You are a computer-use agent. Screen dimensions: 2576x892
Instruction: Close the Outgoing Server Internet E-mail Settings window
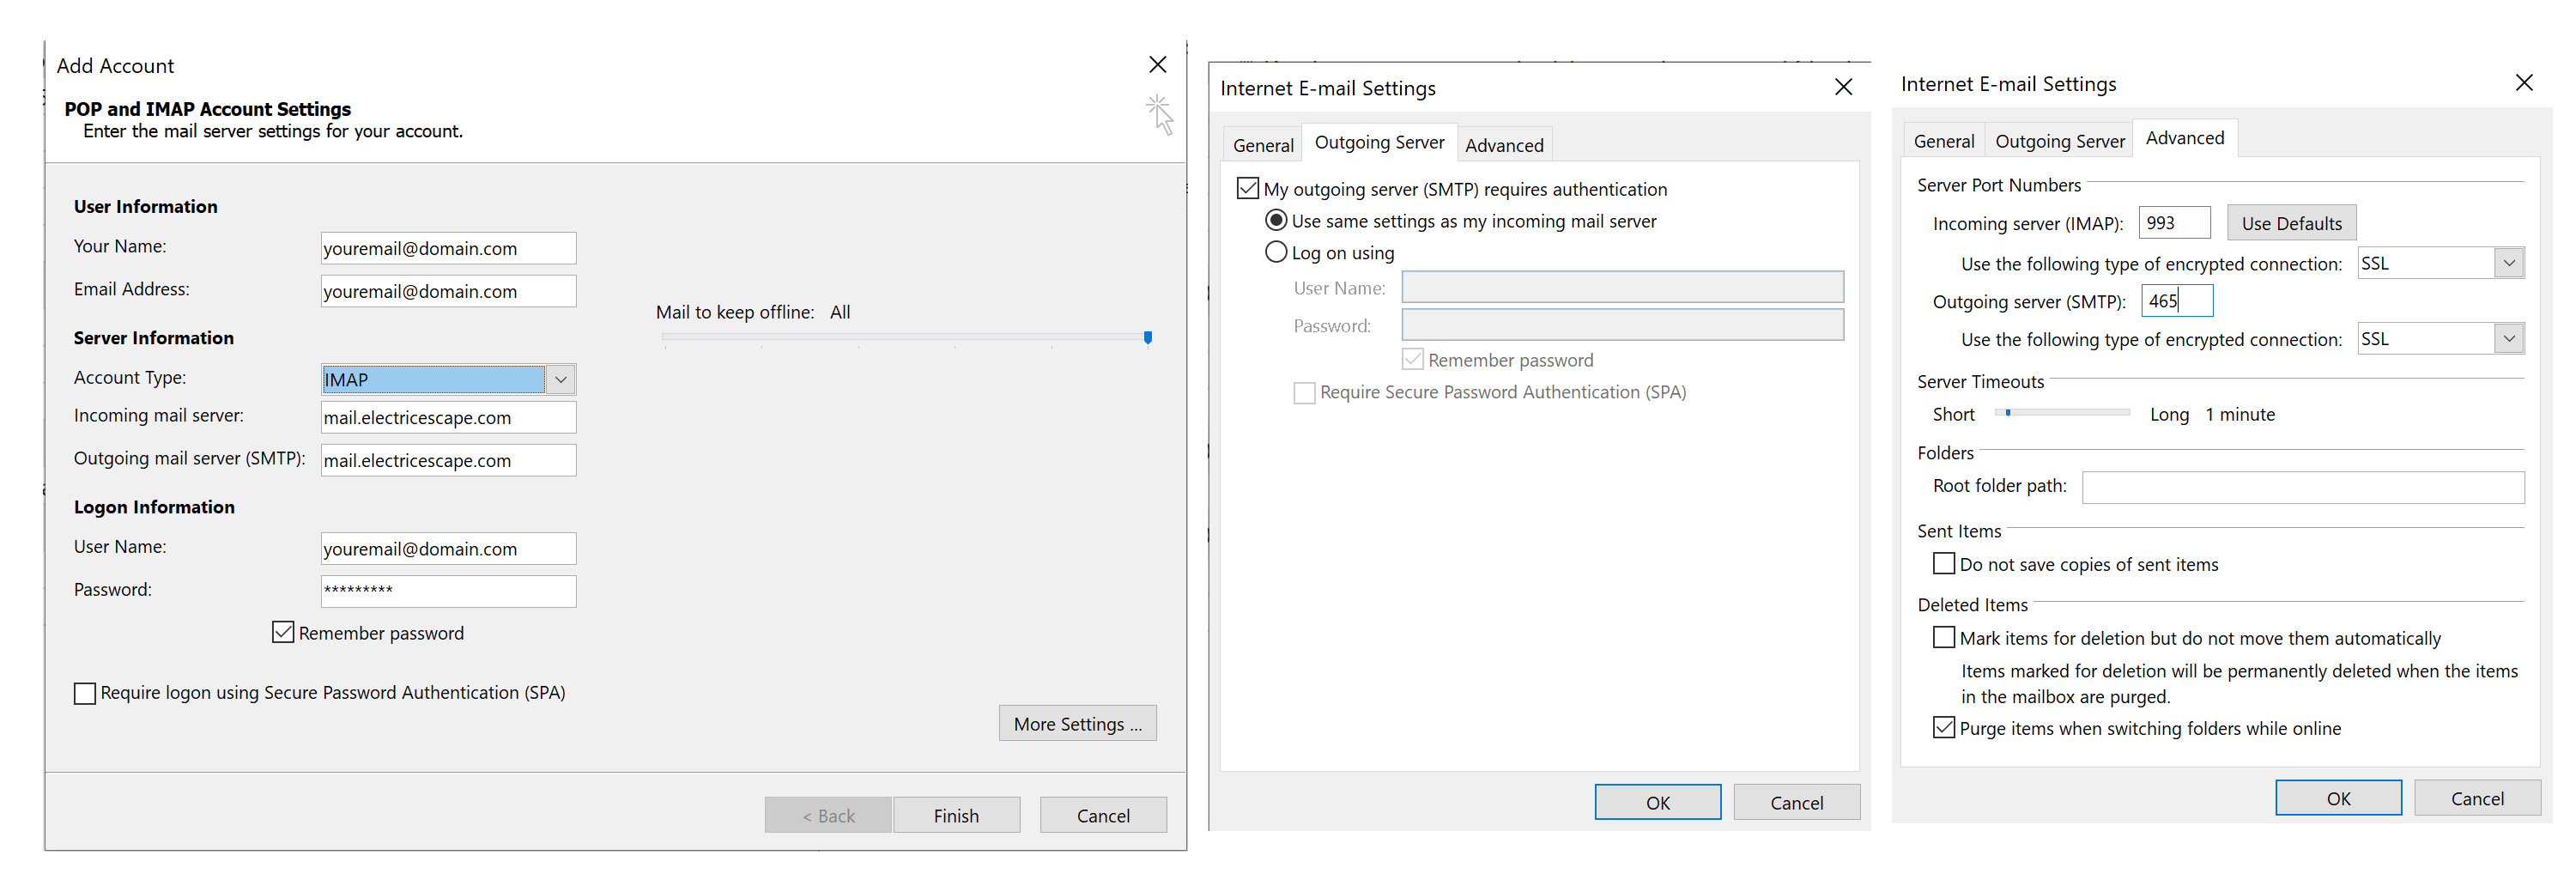[x=1843, y=87]
